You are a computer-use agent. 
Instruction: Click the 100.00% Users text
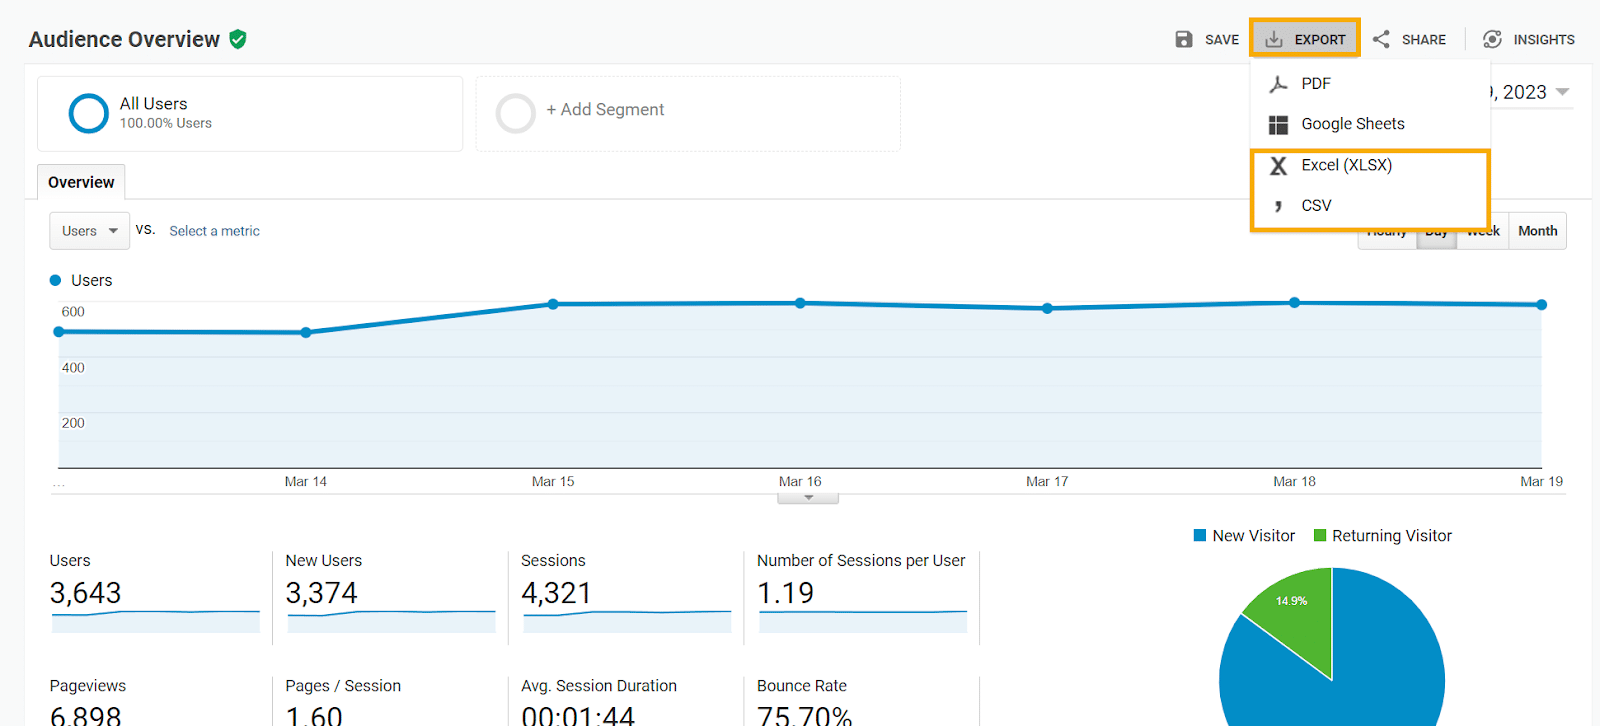pos(166,123)
